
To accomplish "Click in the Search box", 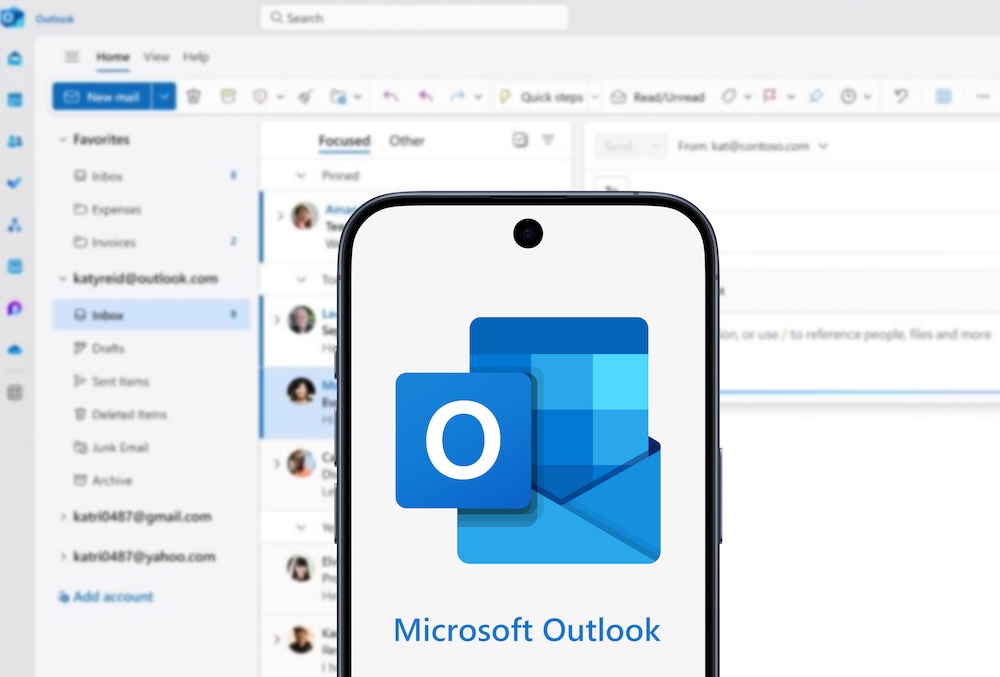I will [415, 17].
